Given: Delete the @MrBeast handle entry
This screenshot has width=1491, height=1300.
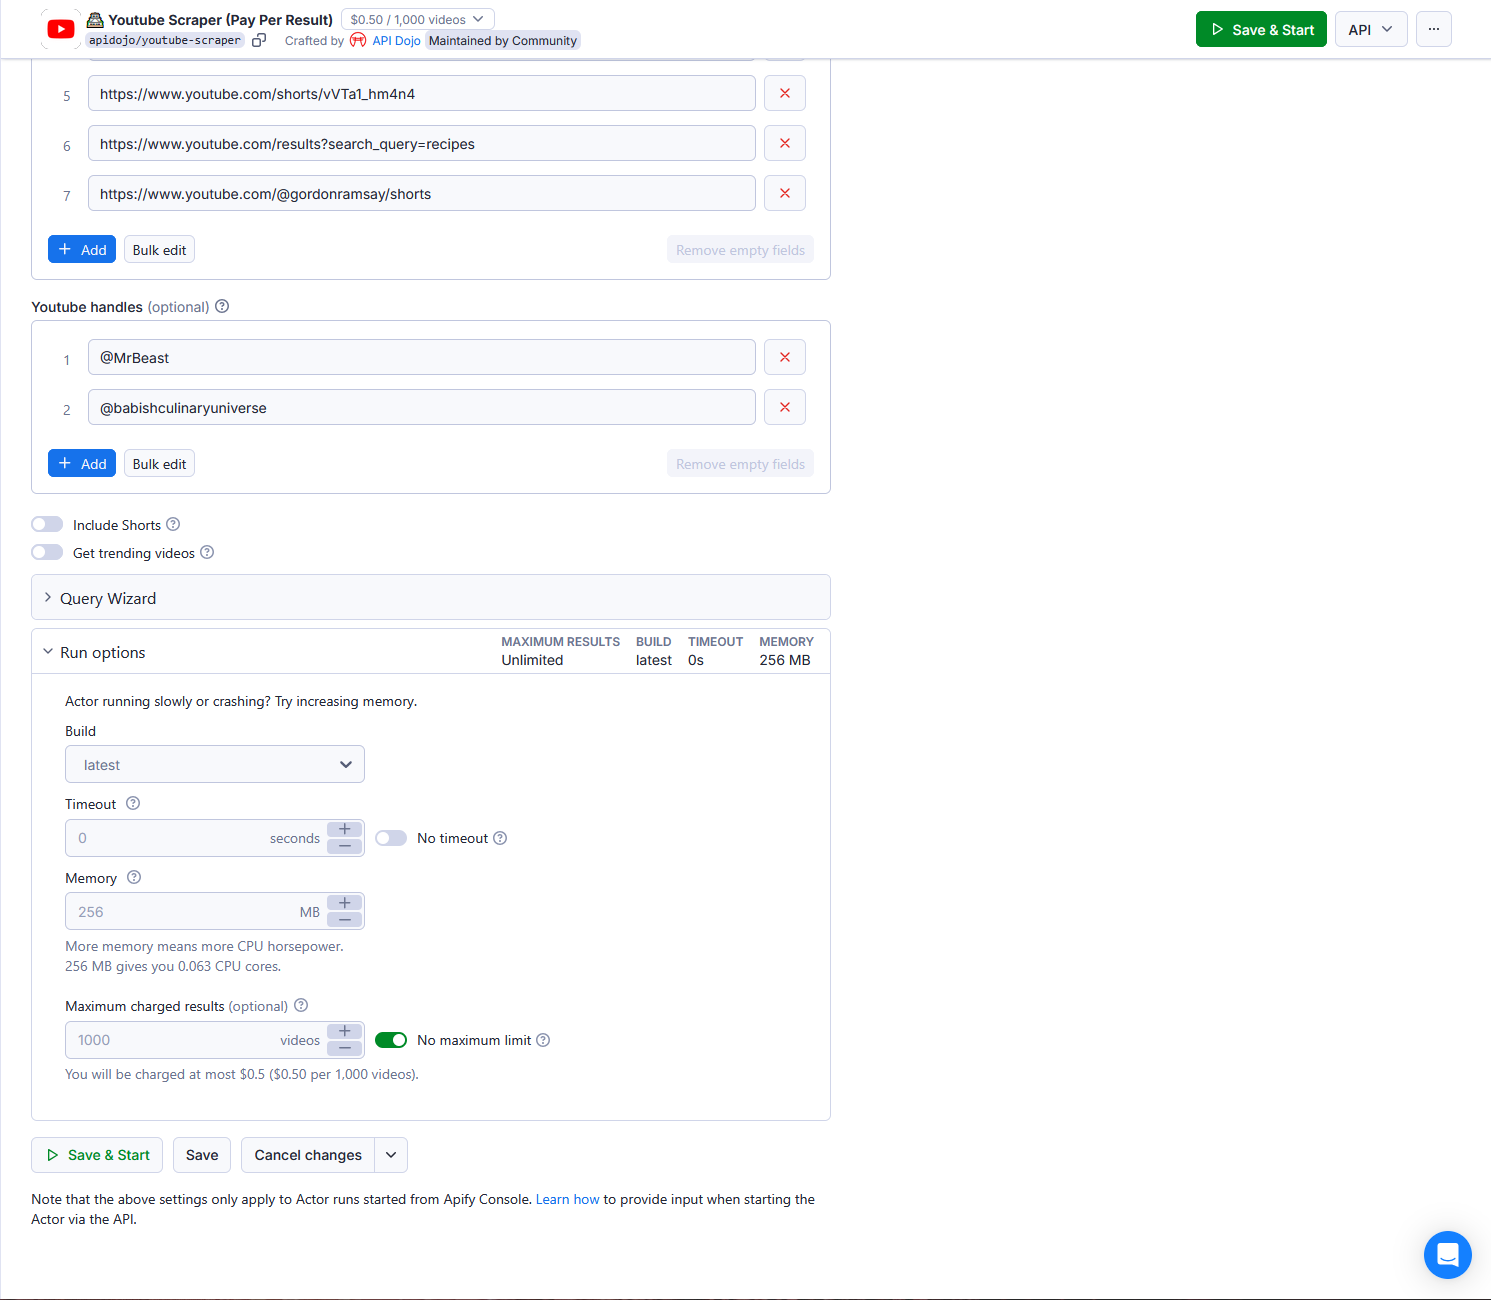Looking at the screenshot, I should [x=784, y=357].
